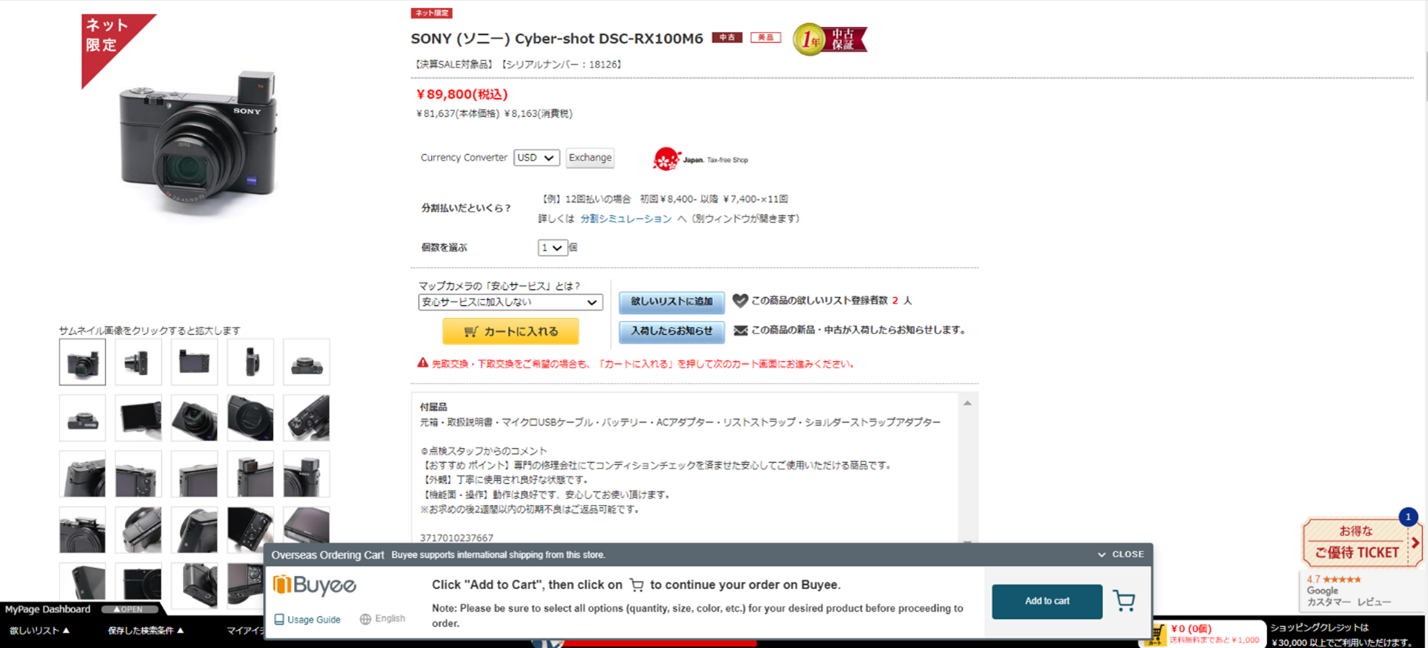The image size is (1428, 648).
Task: Click the product title SONY Cyber-shot DSC-RX100M6
Action: click(557, 39)
